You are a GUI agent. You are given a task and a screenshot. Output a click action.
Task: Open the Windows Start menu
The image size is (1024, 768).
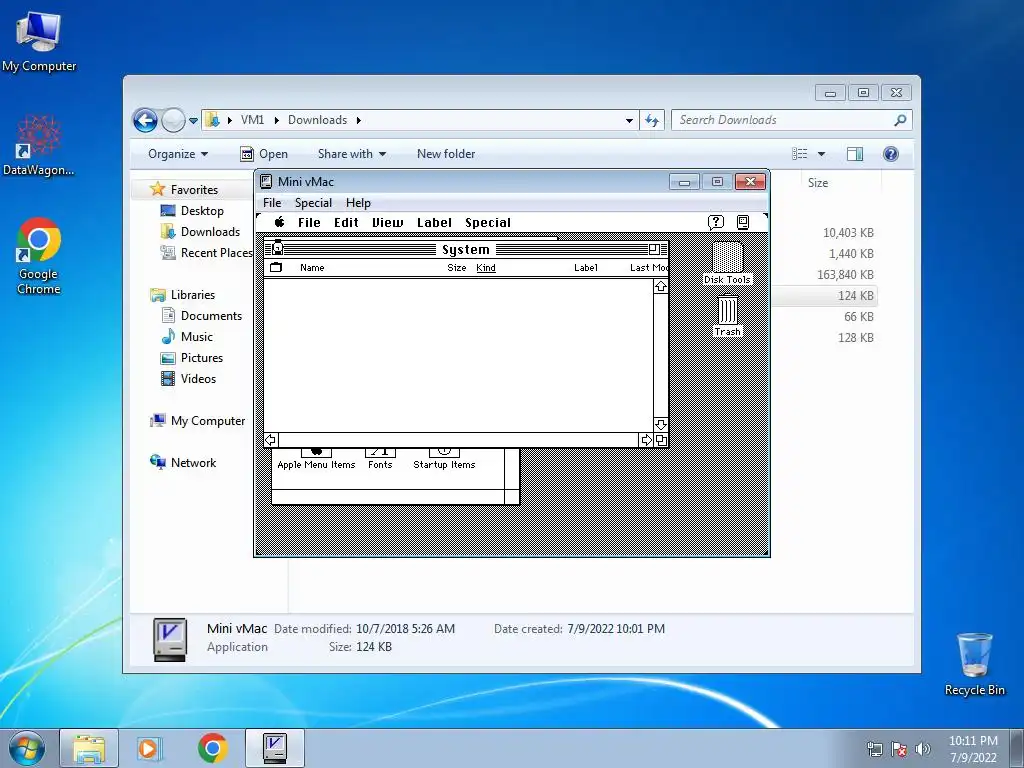click(x=27, y=748)
